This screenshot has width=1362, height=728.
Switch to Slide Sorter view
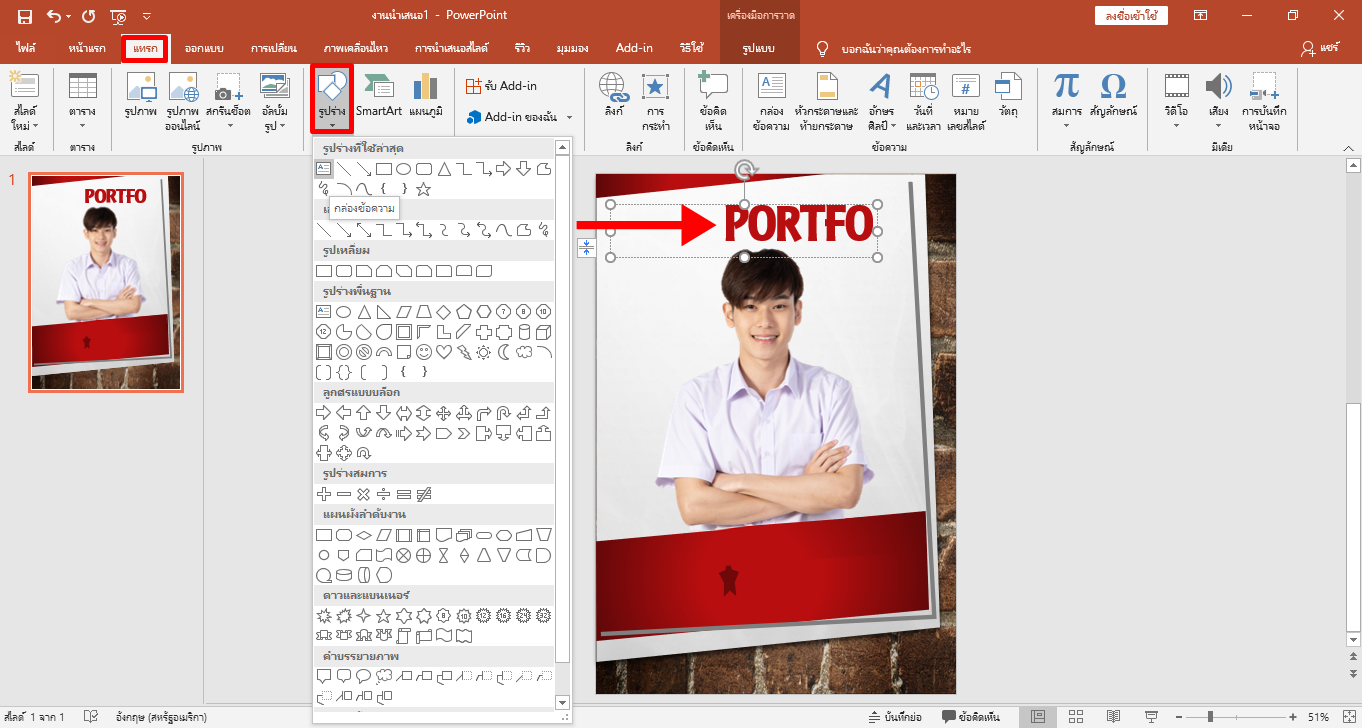(x=1076, y=717)
